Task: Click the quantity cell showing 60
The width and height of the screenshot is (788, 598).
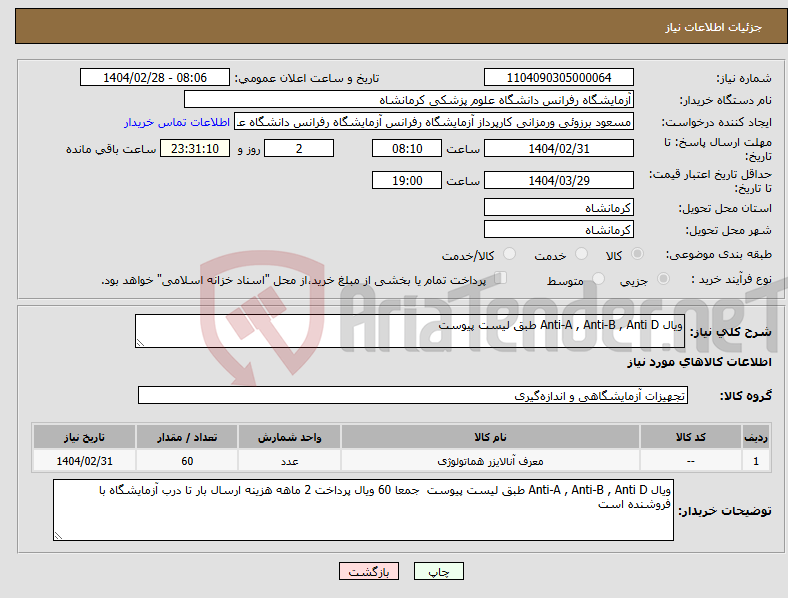Action: [x=187, y=461]
